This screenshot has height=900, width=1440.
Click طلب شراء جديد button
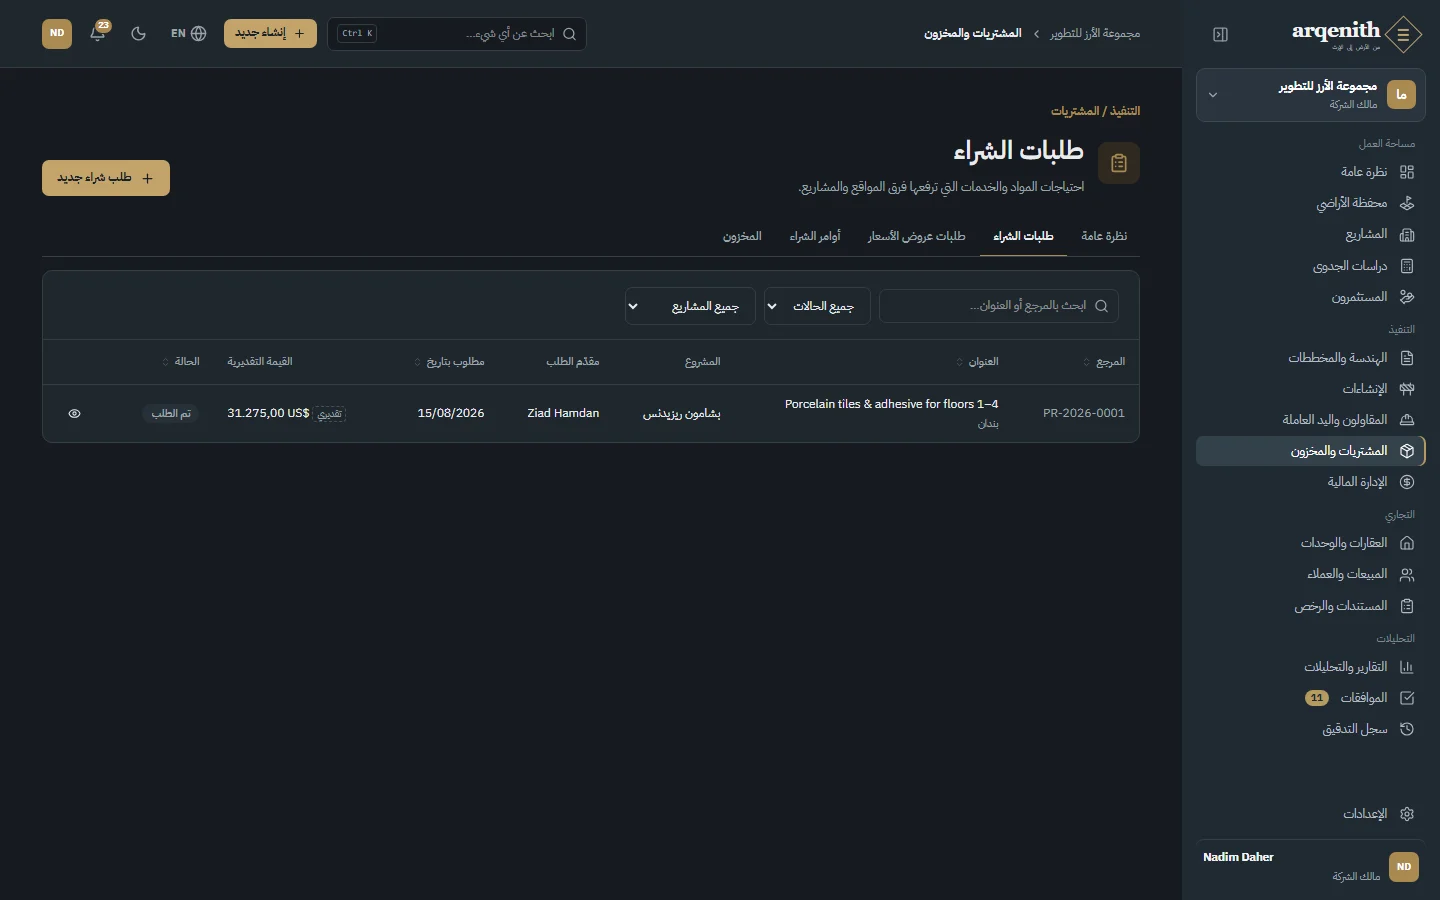pos(106,178)
